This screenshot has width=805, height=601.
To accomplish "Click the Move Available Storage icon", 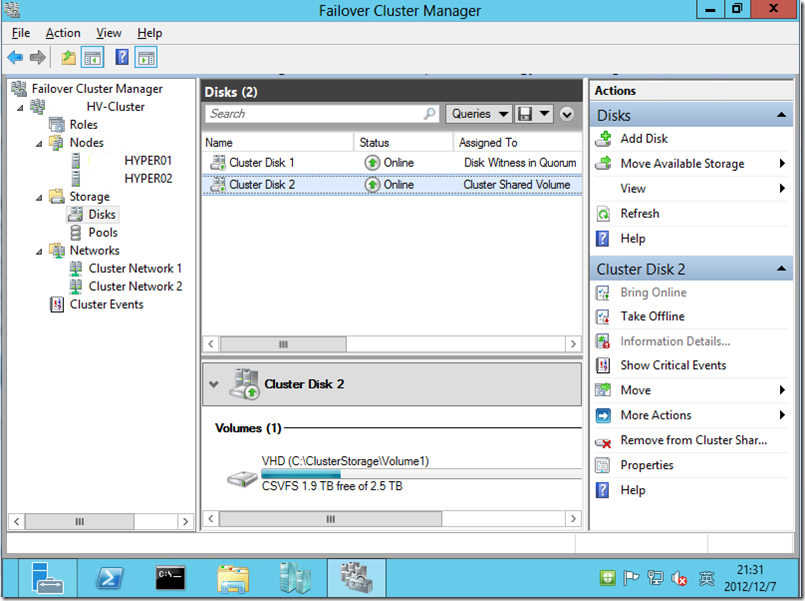I will pos(603,163).
